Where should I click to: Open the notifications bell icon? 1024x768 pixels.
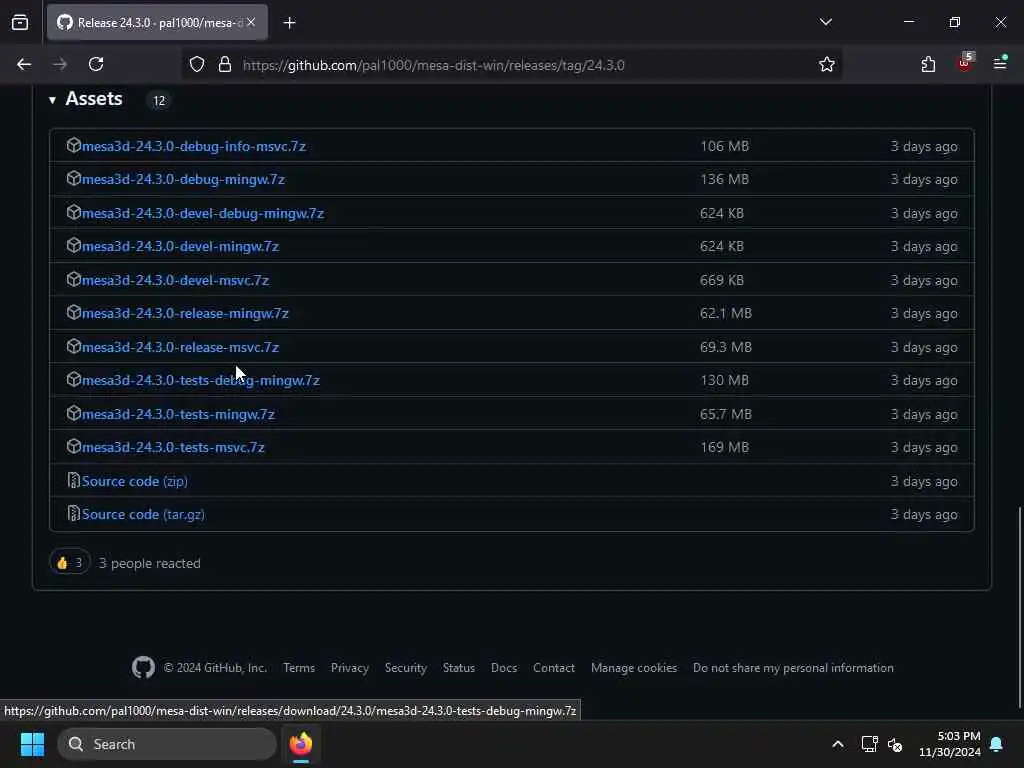pyautogui.click(x=997, y=744)
